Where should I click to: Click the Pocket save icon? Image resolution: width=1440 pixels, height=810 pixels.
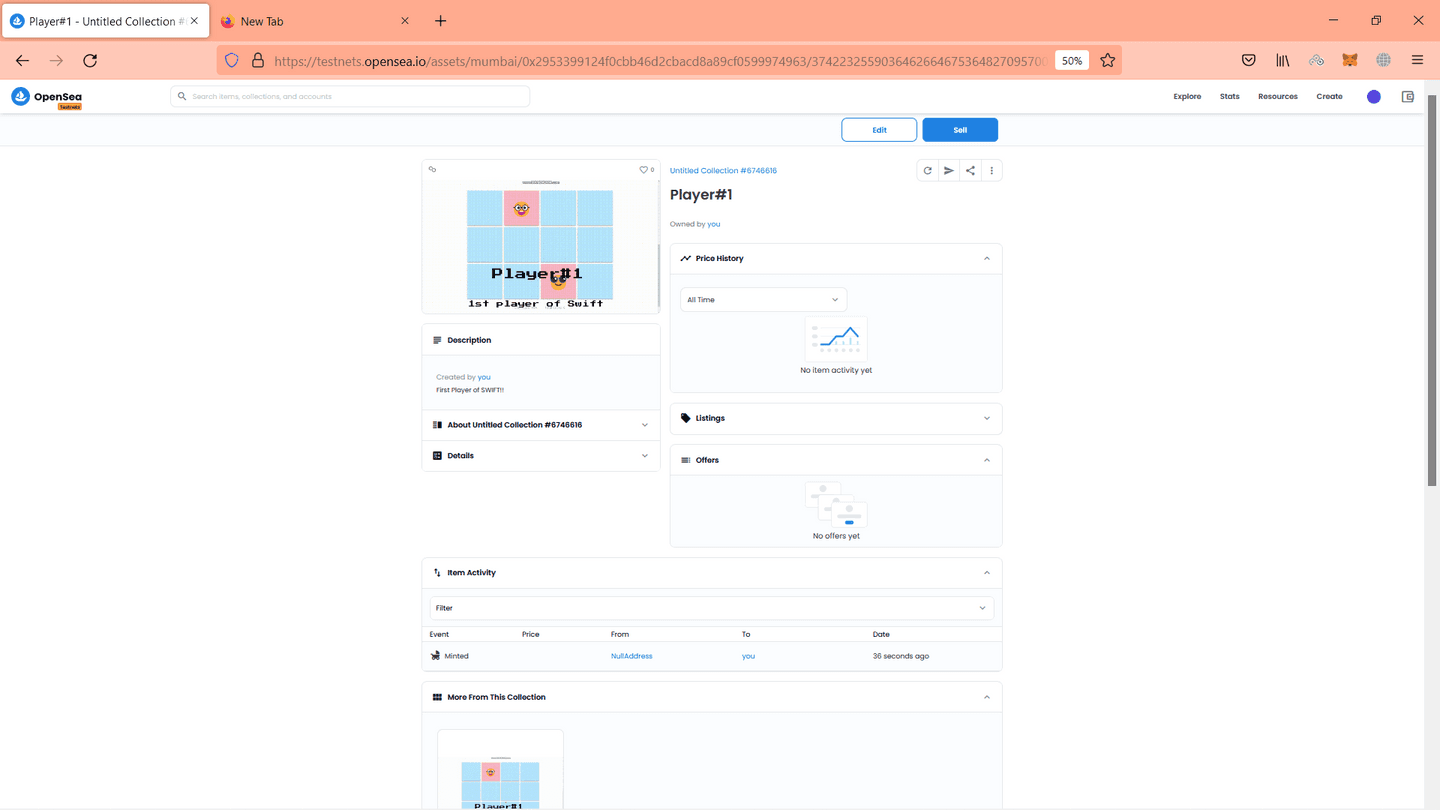1249,61
